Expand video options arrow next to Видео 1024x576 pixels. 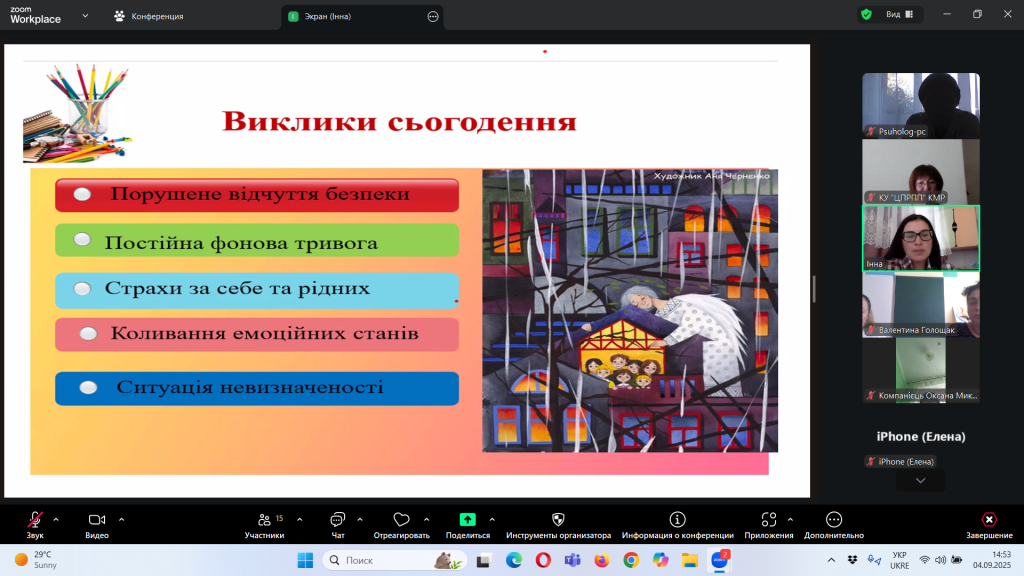point(121,520)
